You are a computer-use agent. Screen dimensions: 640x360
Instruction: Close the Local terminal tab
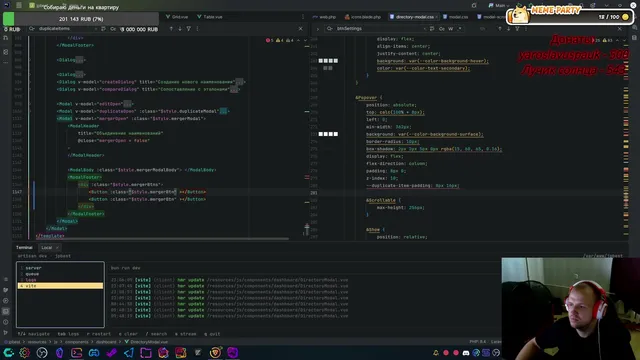[57, 247]
